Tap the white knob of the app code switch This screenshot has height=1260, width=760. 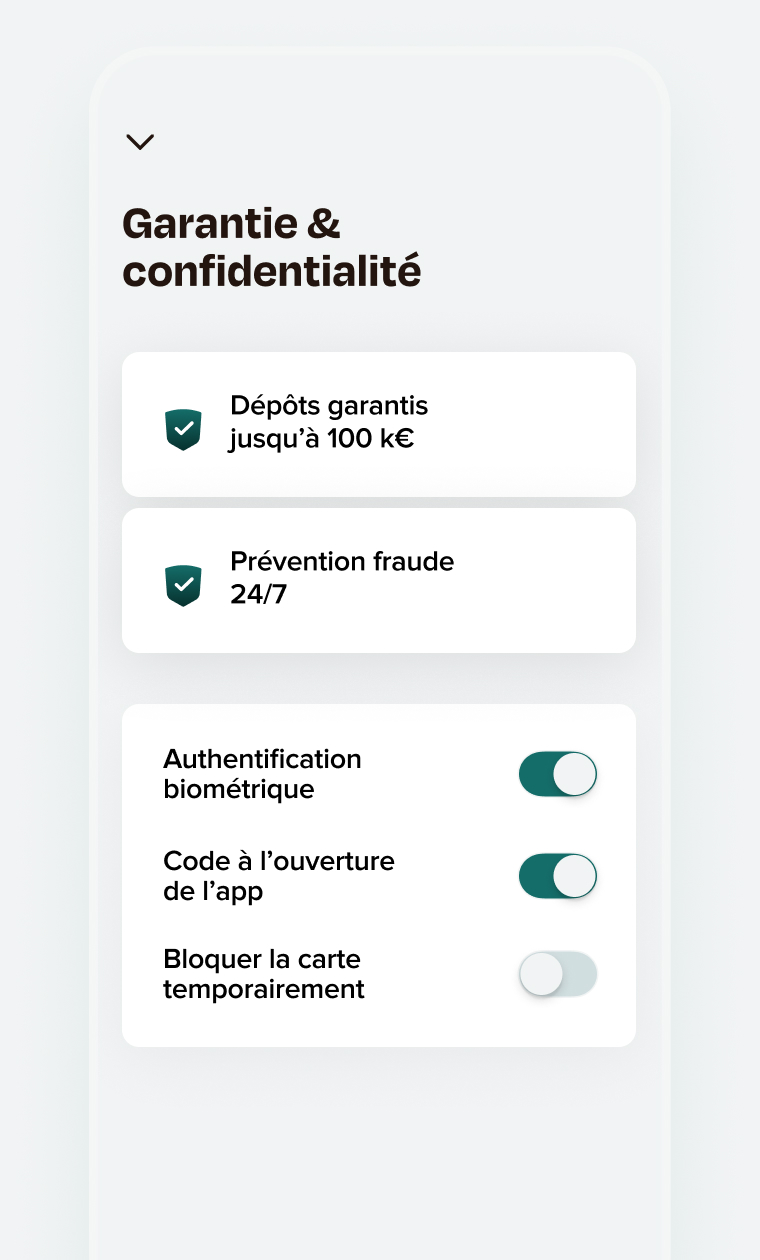pos(575,876)
